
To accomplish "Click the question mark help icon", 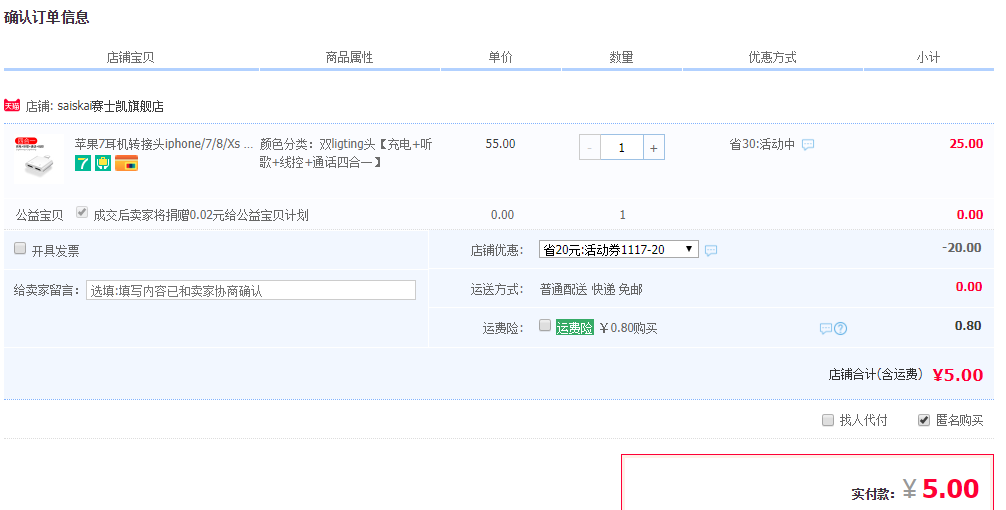I will pos(840,328).
